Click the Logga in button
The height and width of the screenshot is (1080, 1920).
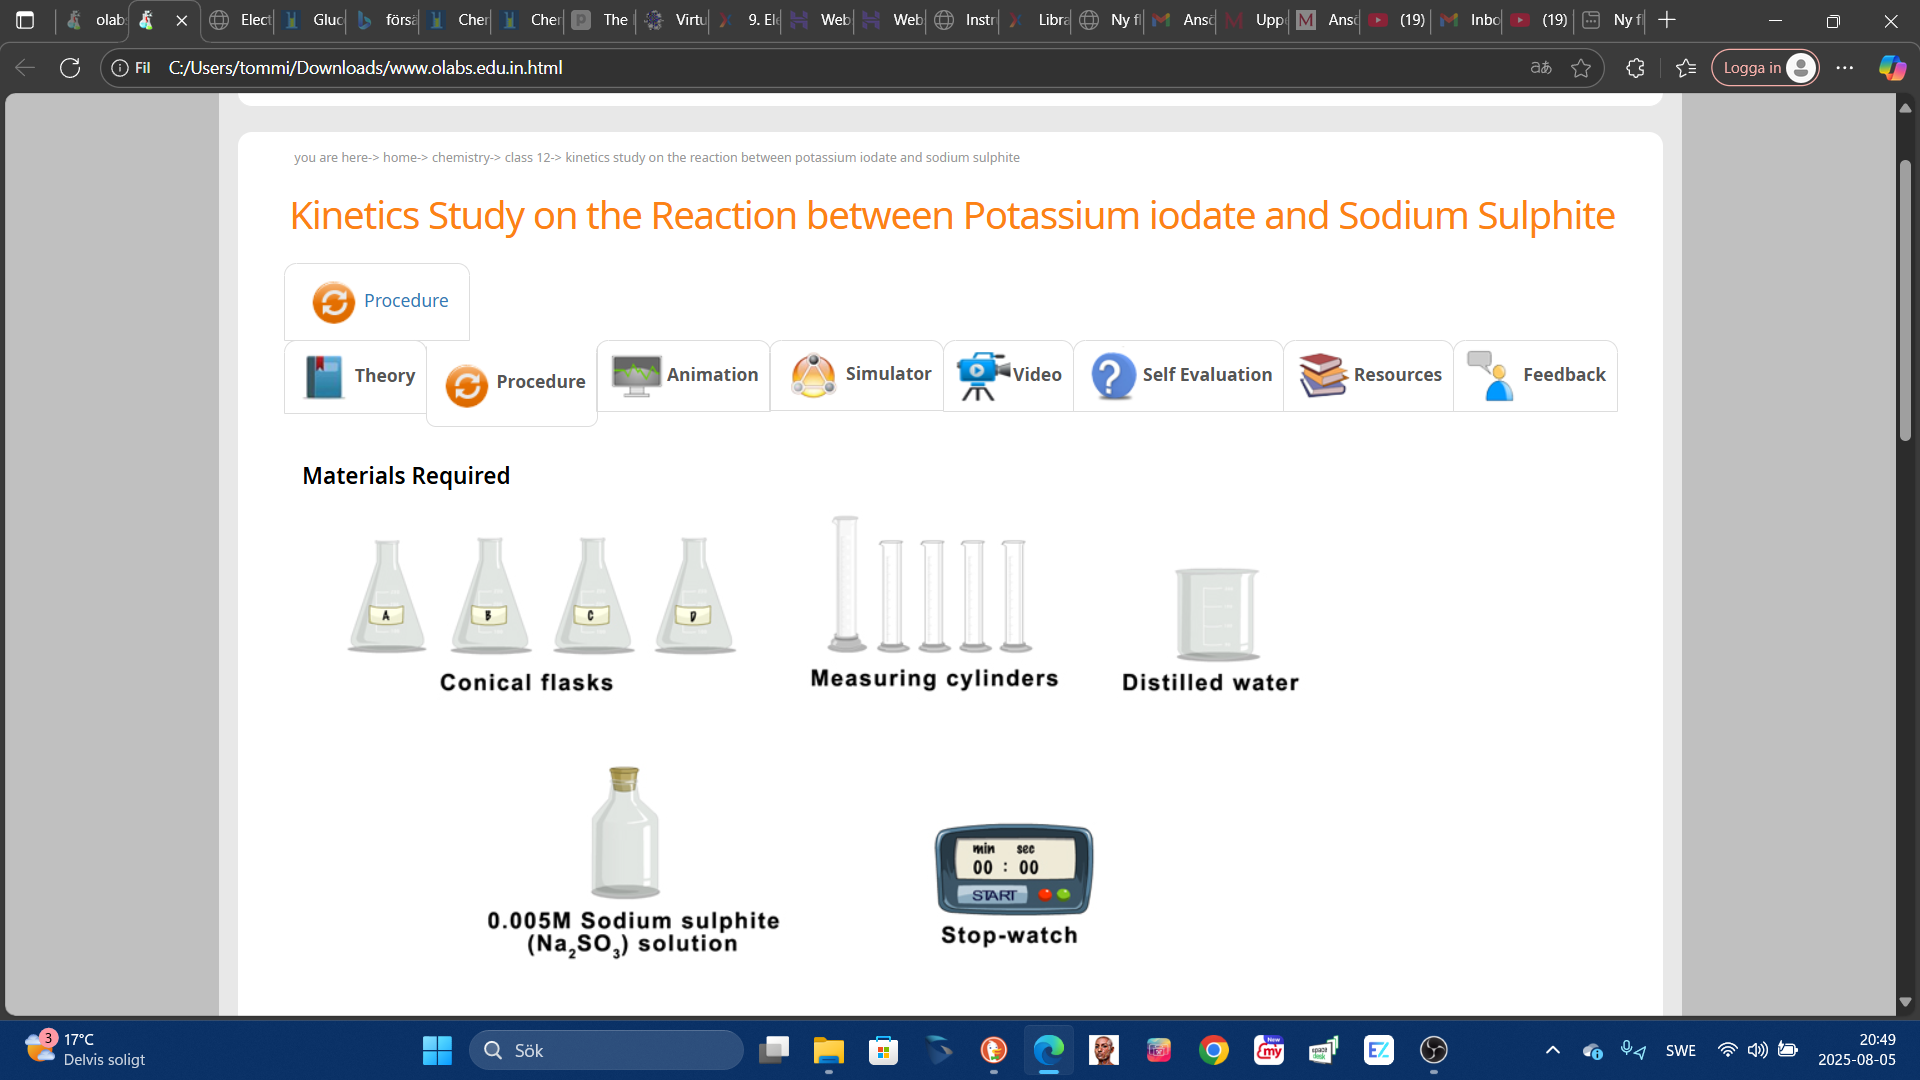point(1764,68)
